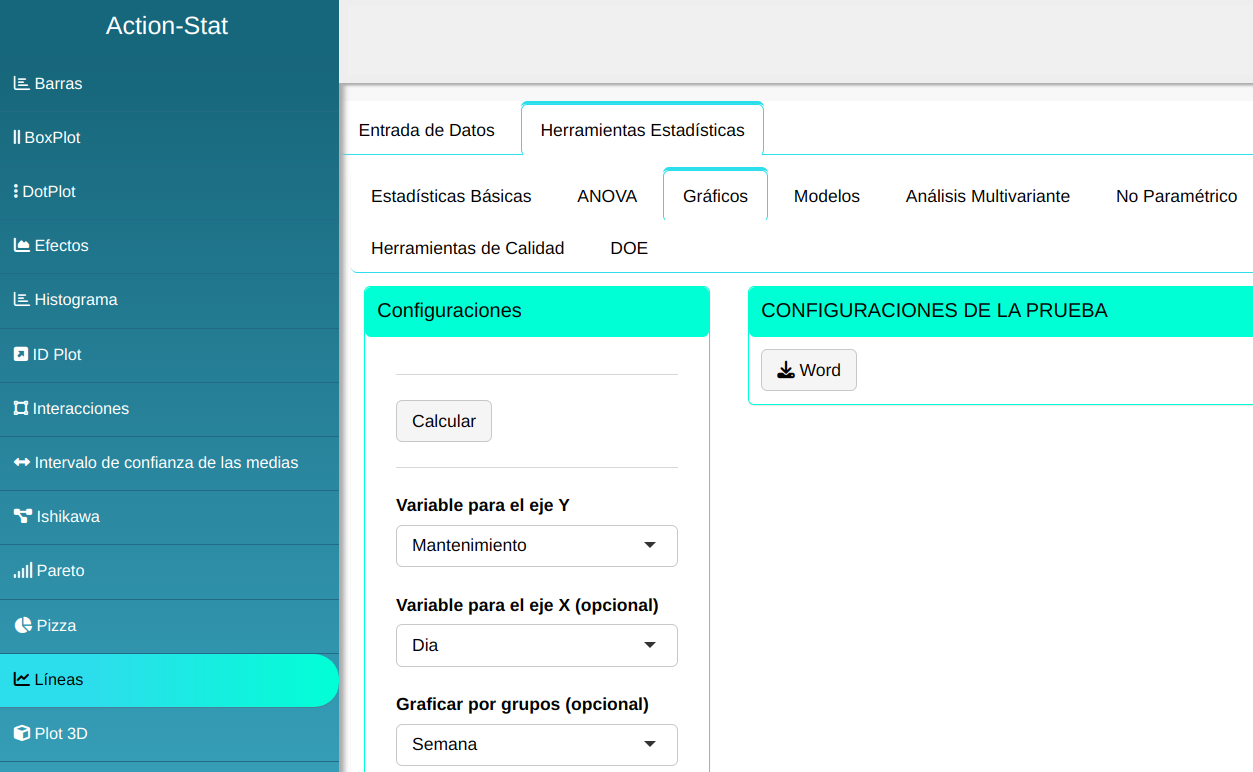Select the Pareto bars icon
Image resolution: width=1253 pixels, height=772 pixels.
click(x=22, y=571)
